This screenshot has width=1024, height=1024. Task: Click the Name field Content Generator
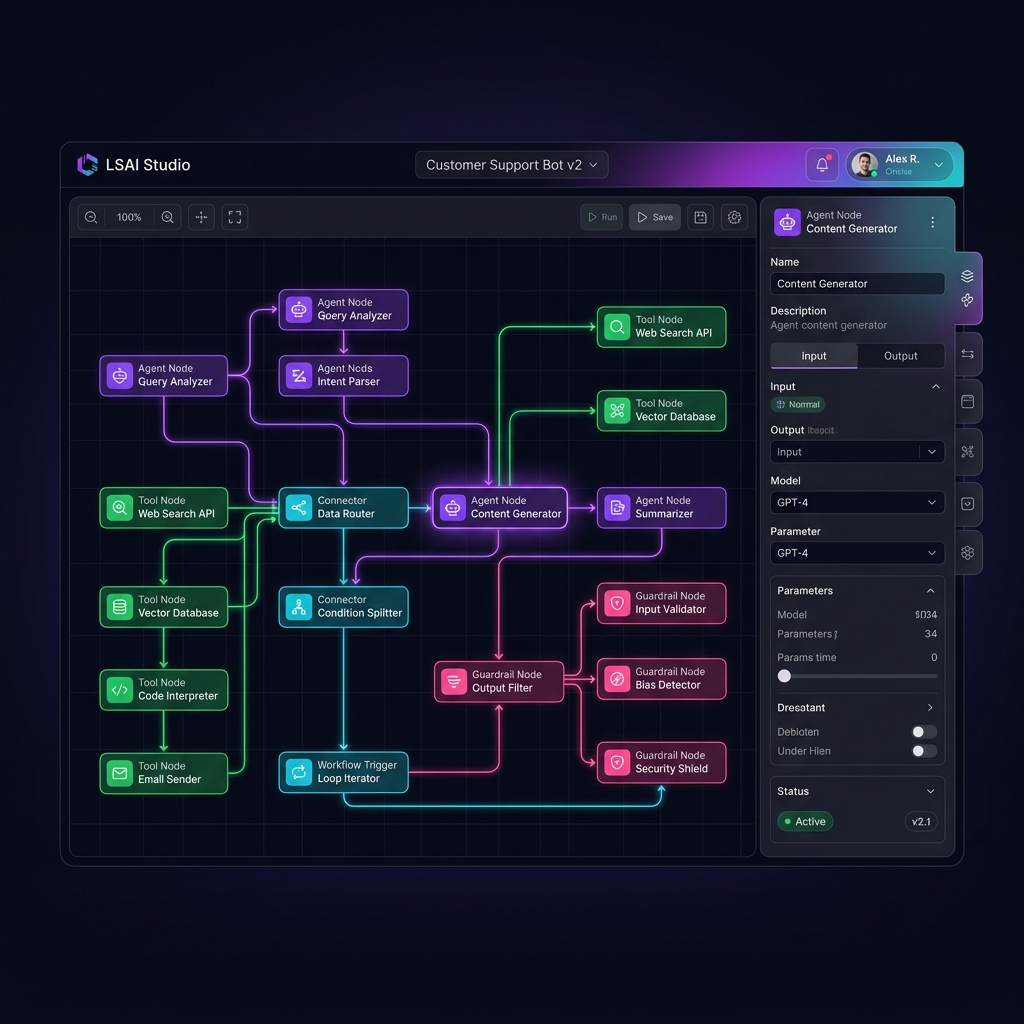tap(857, 283)
